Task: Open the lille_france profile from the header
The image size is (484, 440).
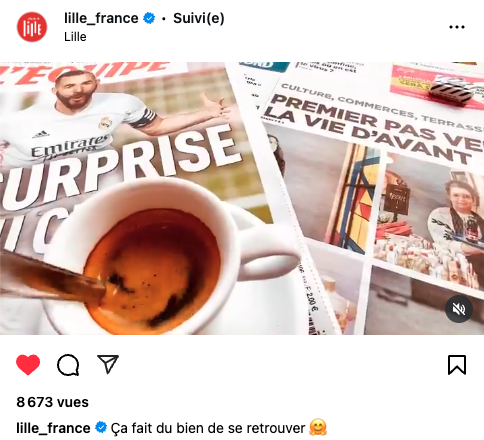Action: 101,18
